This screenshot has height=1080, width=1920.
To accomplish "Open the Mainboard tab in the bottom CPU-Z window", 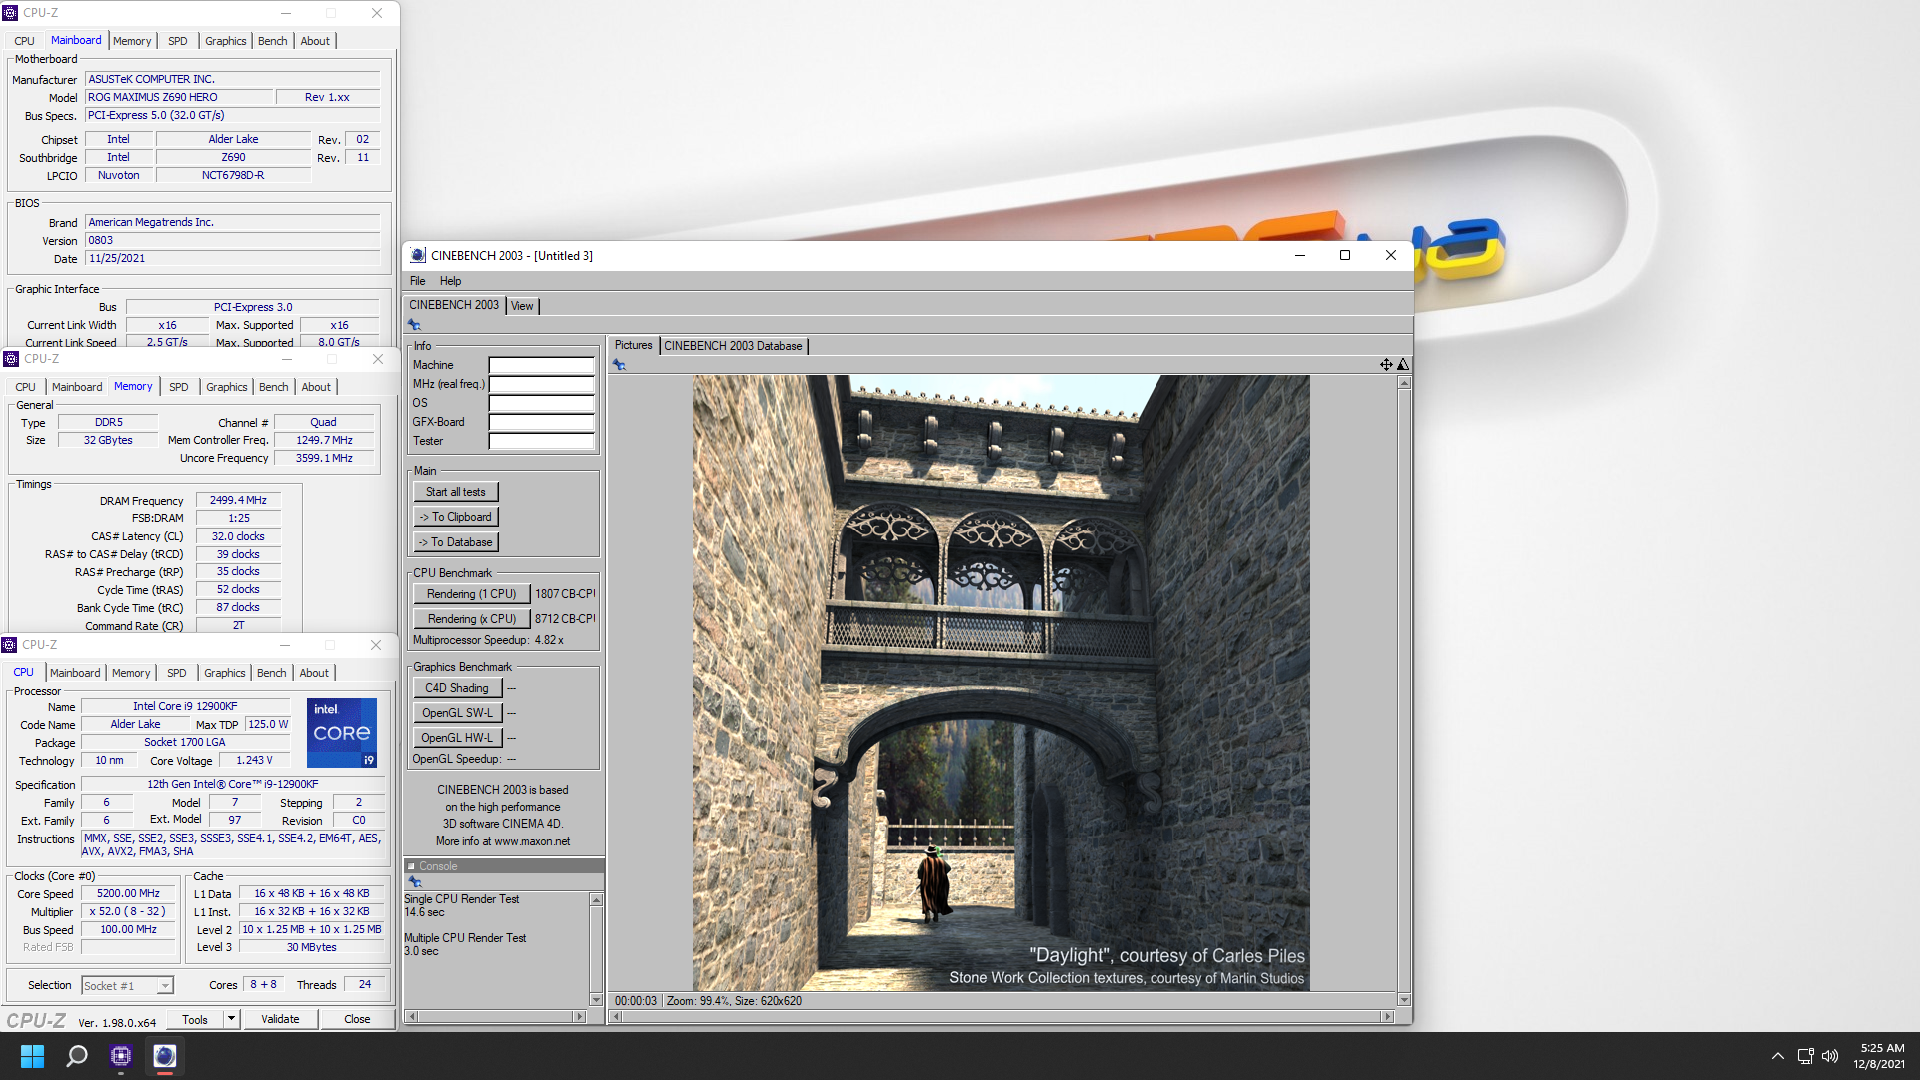I will pos(75,673).
